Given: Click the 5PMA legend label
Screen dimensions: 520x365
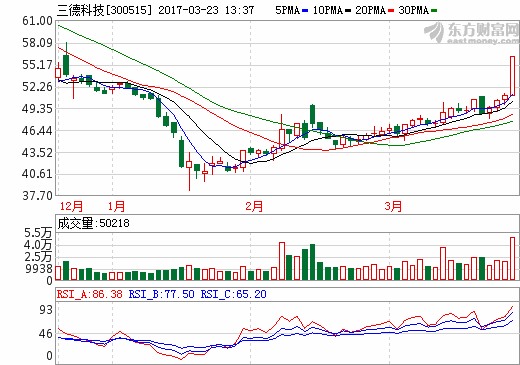Looking at the screenshot, I should (x=288, y=10).
